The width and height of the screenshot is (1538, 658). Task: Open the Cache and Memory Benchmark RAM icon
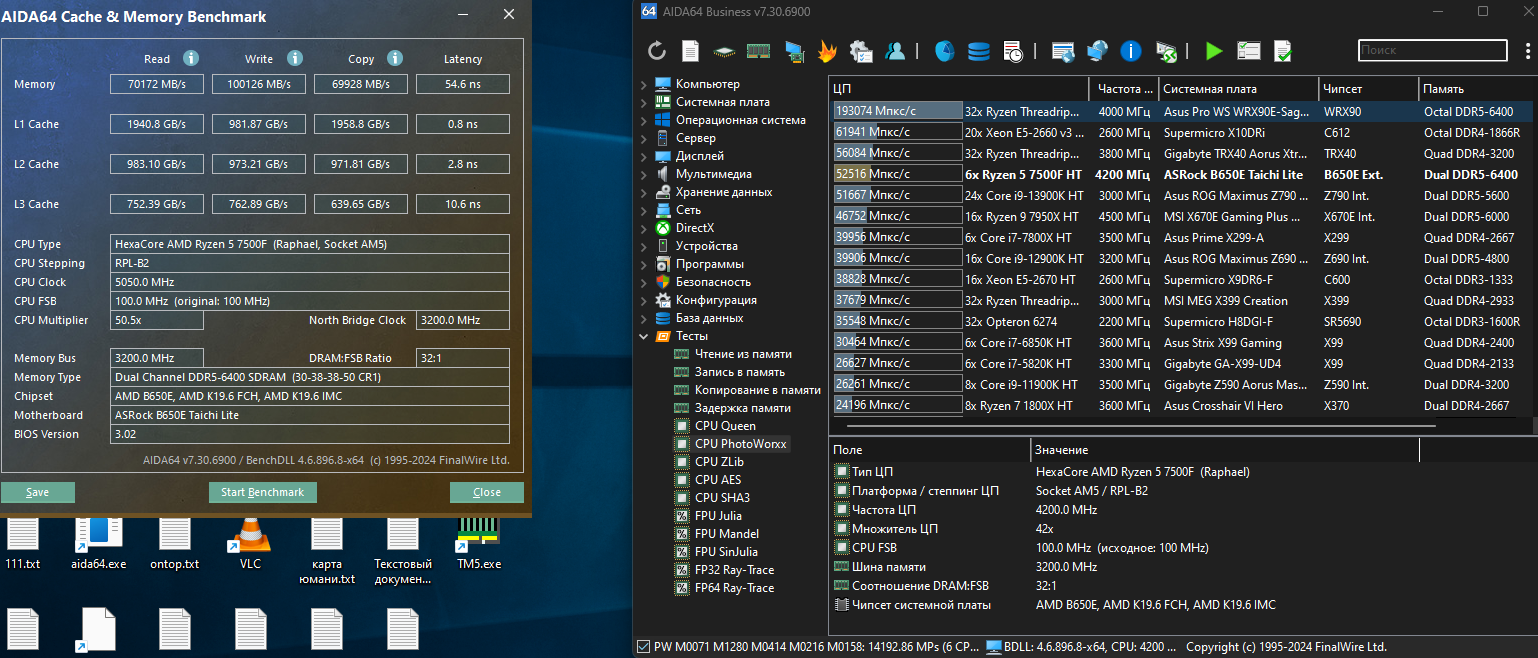(758, 51)
